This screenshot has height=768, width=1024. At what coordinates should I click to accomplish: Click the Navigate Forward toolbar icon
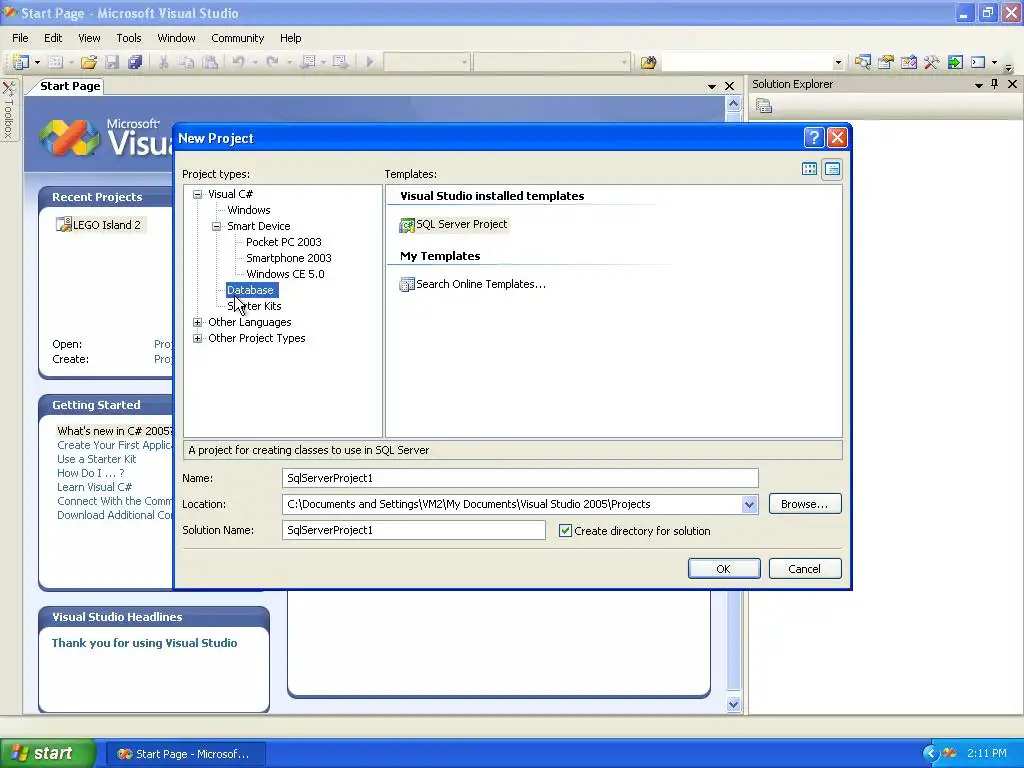[x=340, y=62]
